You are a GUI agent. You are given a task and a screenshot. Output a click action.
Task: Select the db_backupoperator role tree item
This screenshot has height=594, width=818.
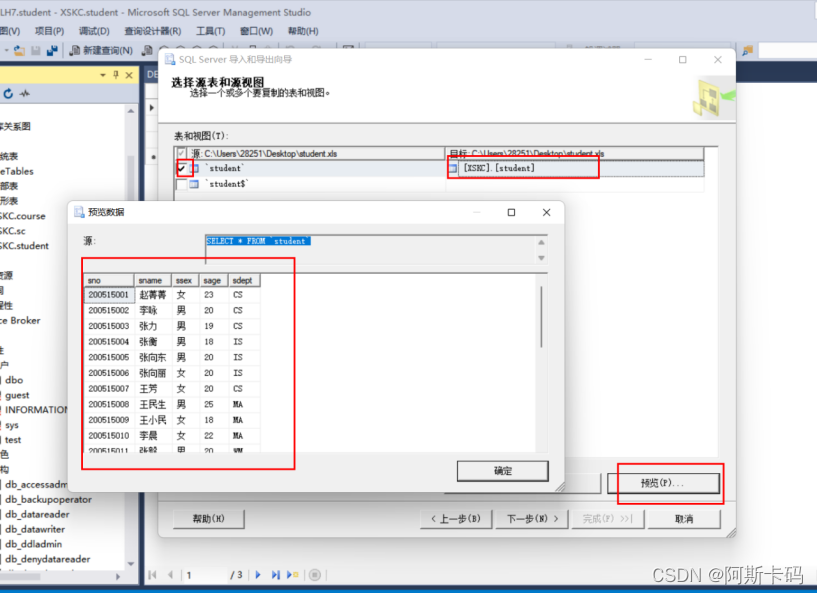(x=48, y=500)
